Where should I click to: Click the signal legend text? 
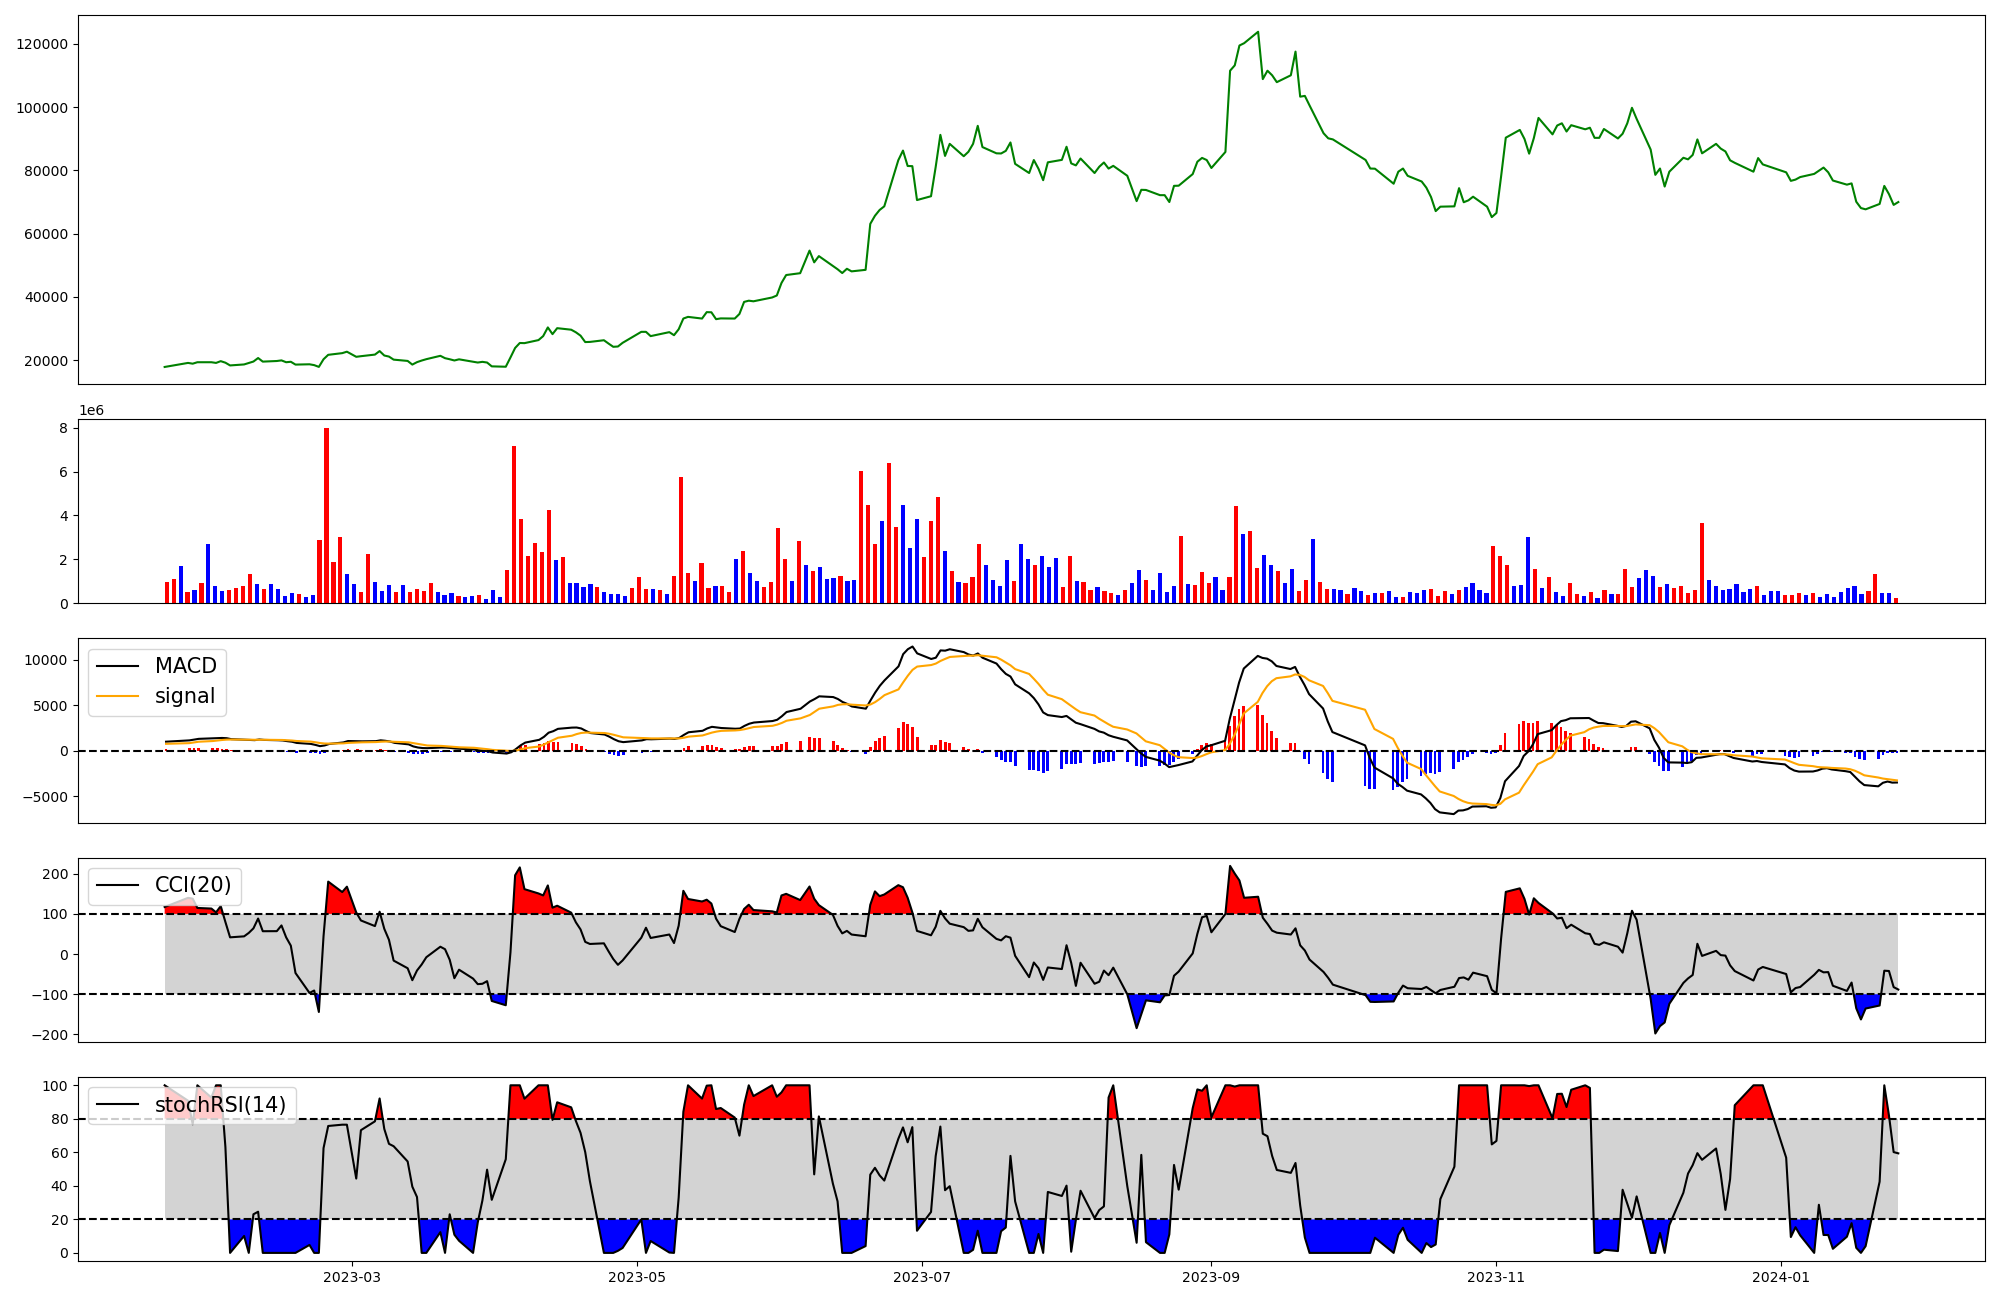pos(185,696)
